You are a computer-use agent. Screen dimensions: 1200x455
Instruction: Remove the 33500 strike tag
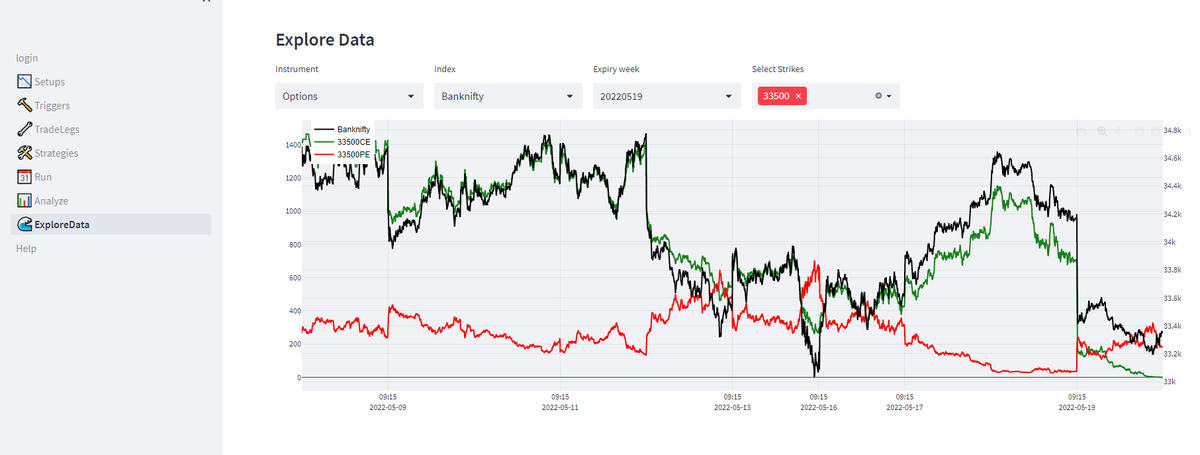tap(798, 96)
